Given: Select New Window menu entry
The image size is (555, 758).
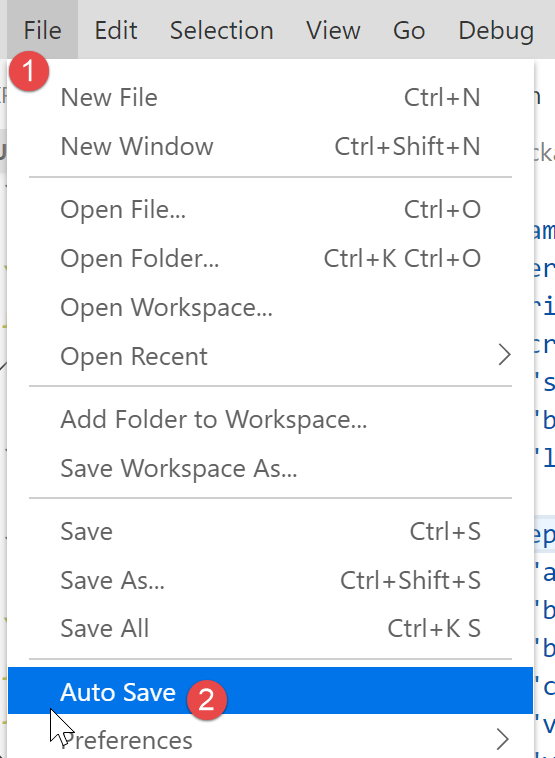Looking at the screenshot, I should pos(270,146).
